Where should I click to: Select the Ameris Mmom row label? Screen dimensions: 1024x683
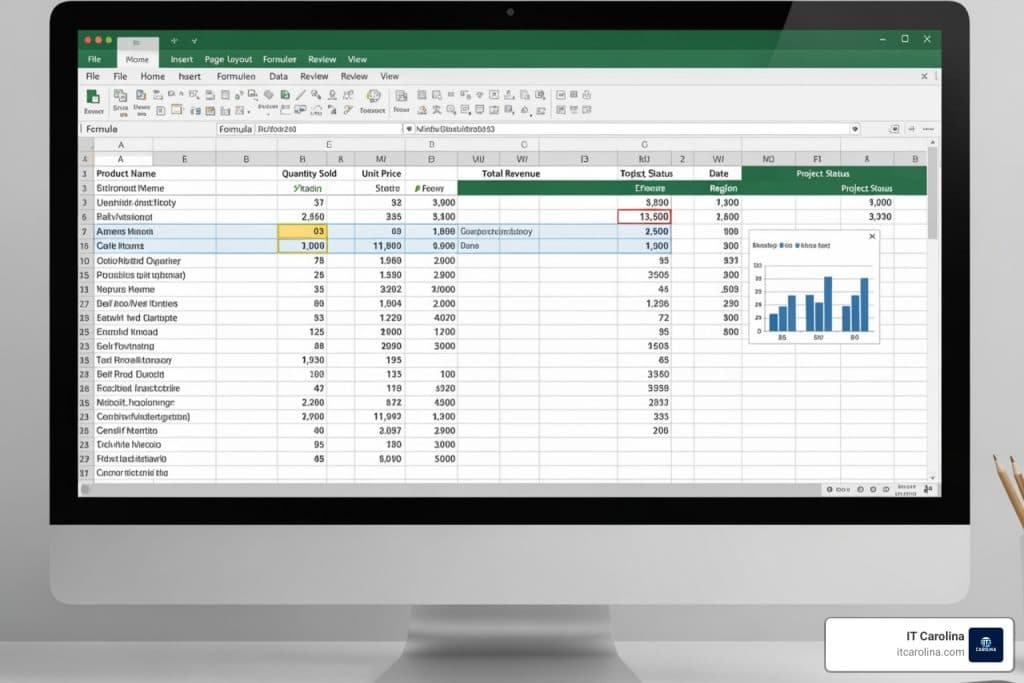click(125, 231)
